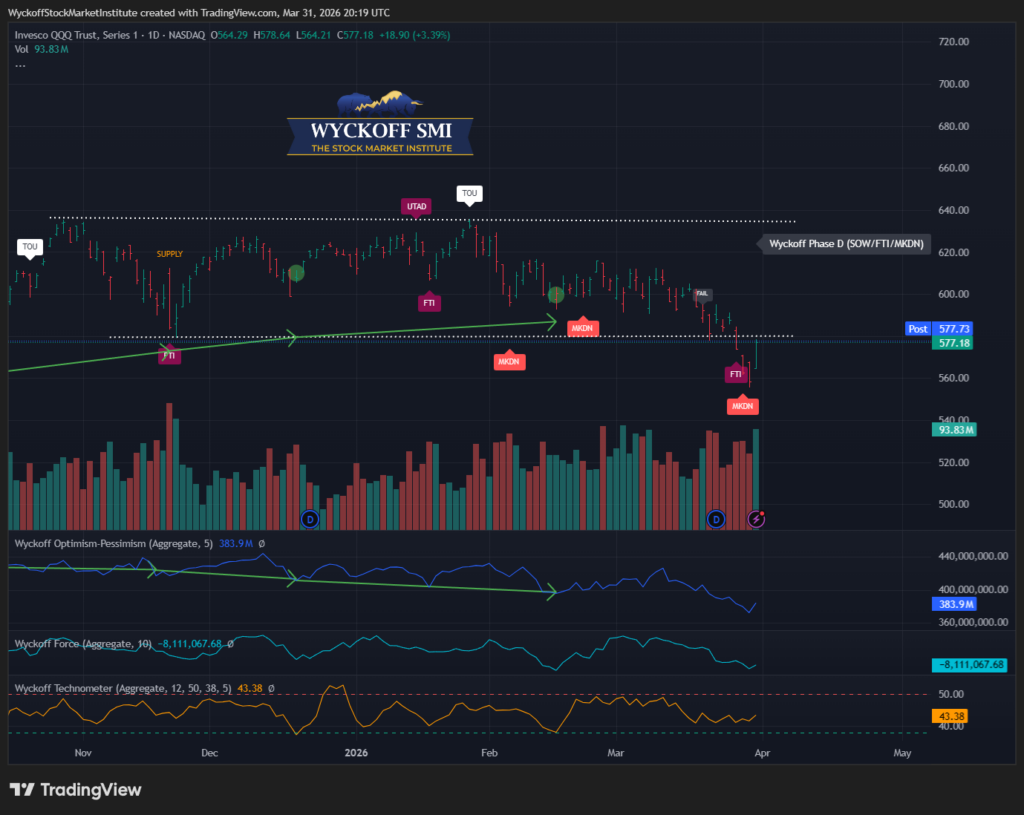Select the TOU label above the late-January peak

pyautogui.click(x=468, y=192)
